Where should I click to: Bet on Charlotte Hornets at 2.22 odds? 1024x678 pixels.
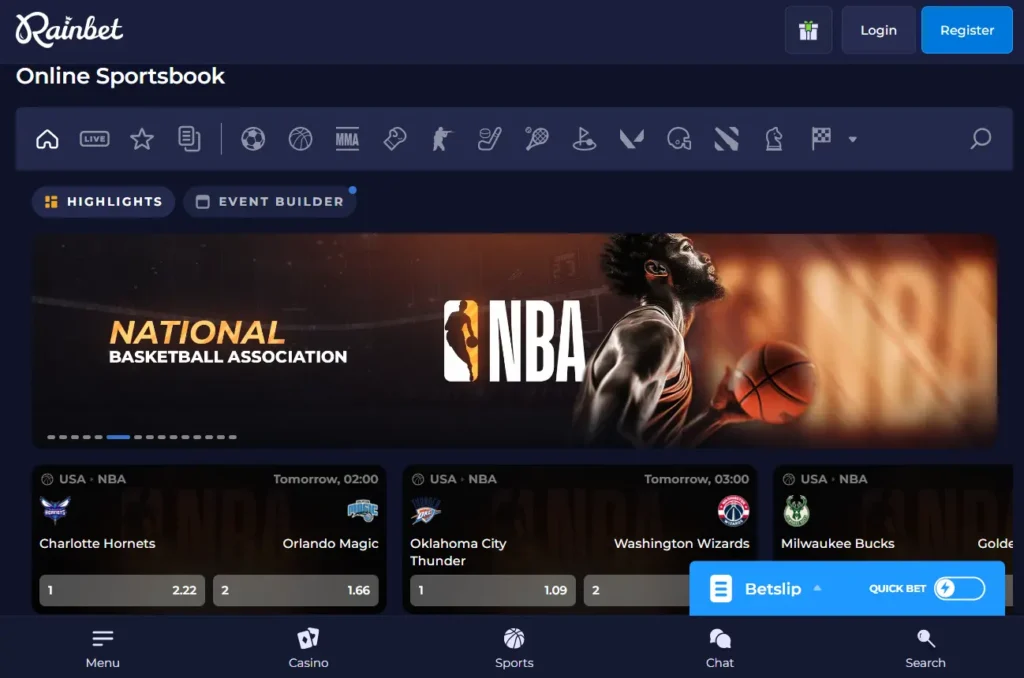121,590
